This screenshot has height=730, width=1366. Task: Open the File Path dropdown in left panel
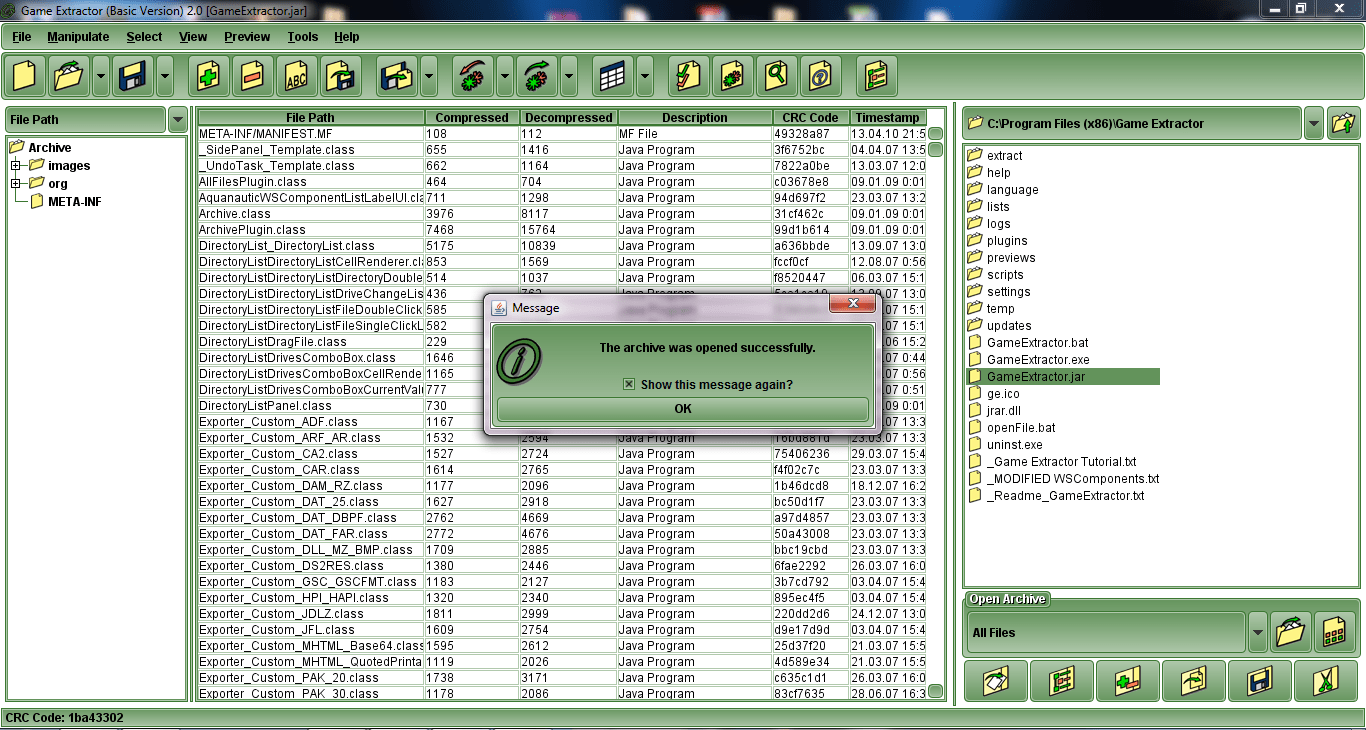(177, 120)
